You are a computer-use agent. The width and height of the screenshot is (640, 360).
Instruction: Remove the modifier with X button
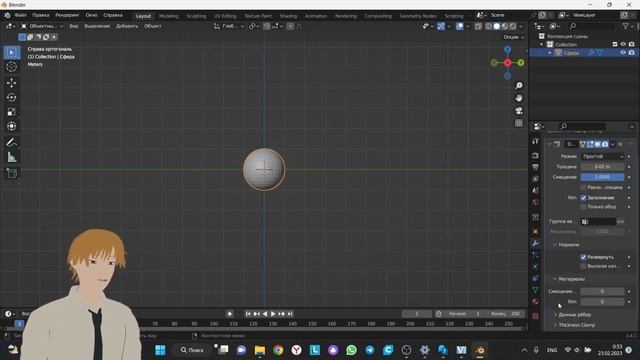(x=620, y=144)
